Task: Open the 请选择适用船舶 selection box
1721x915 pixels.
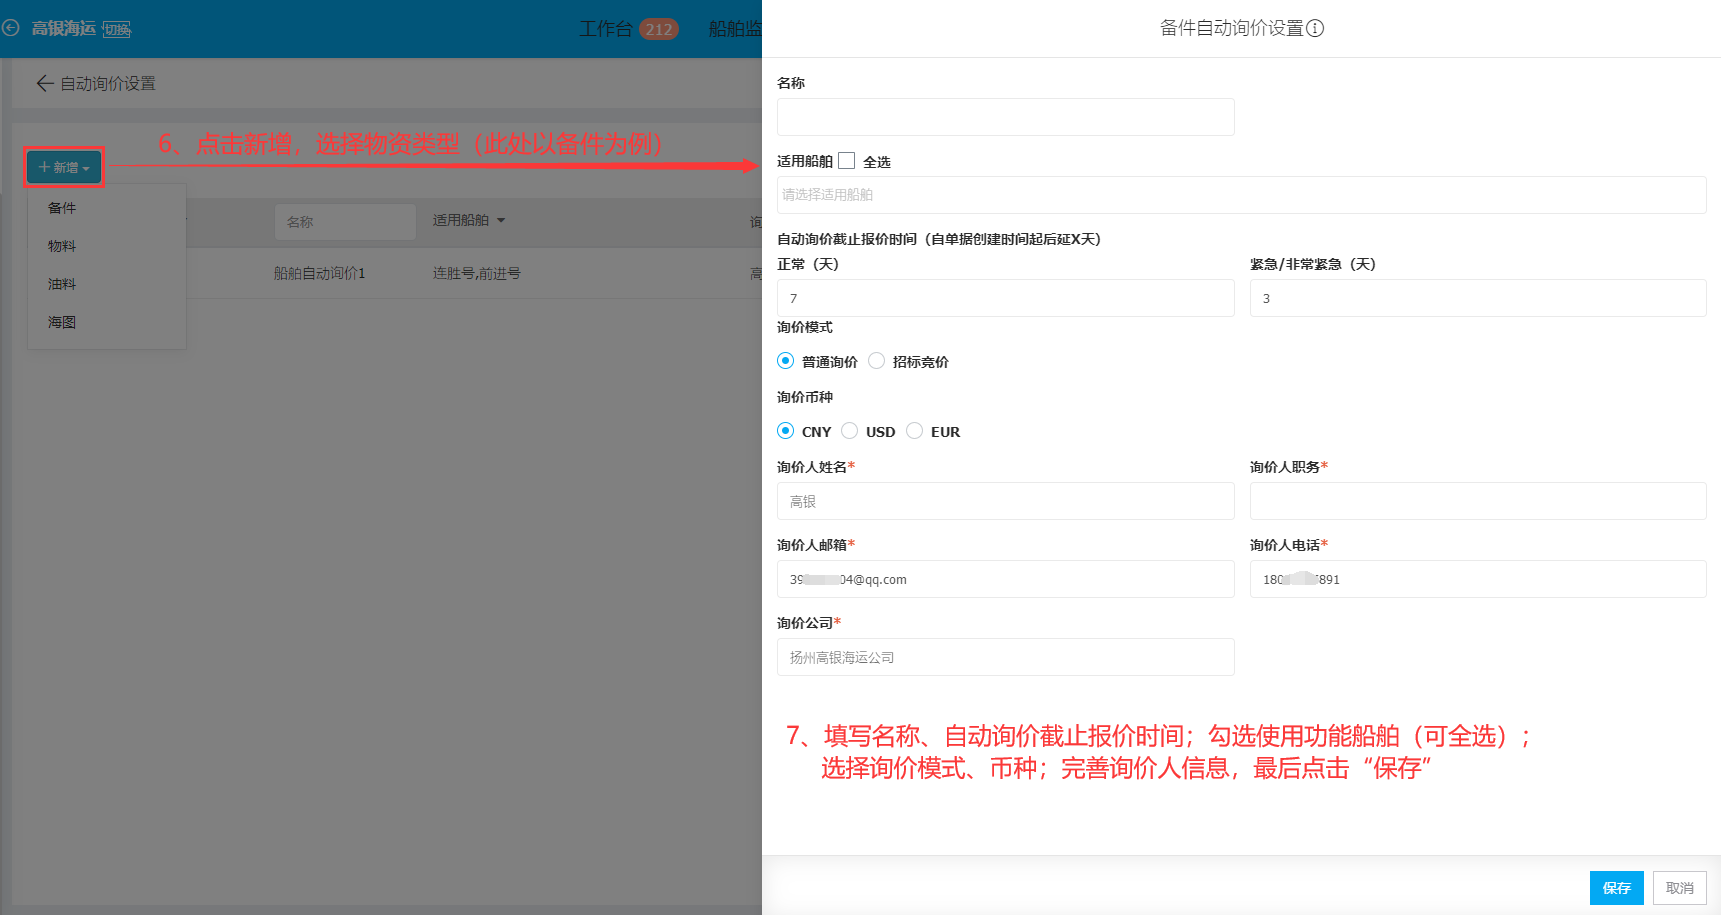Action: pyautogui.click(x=1241, y=195)
